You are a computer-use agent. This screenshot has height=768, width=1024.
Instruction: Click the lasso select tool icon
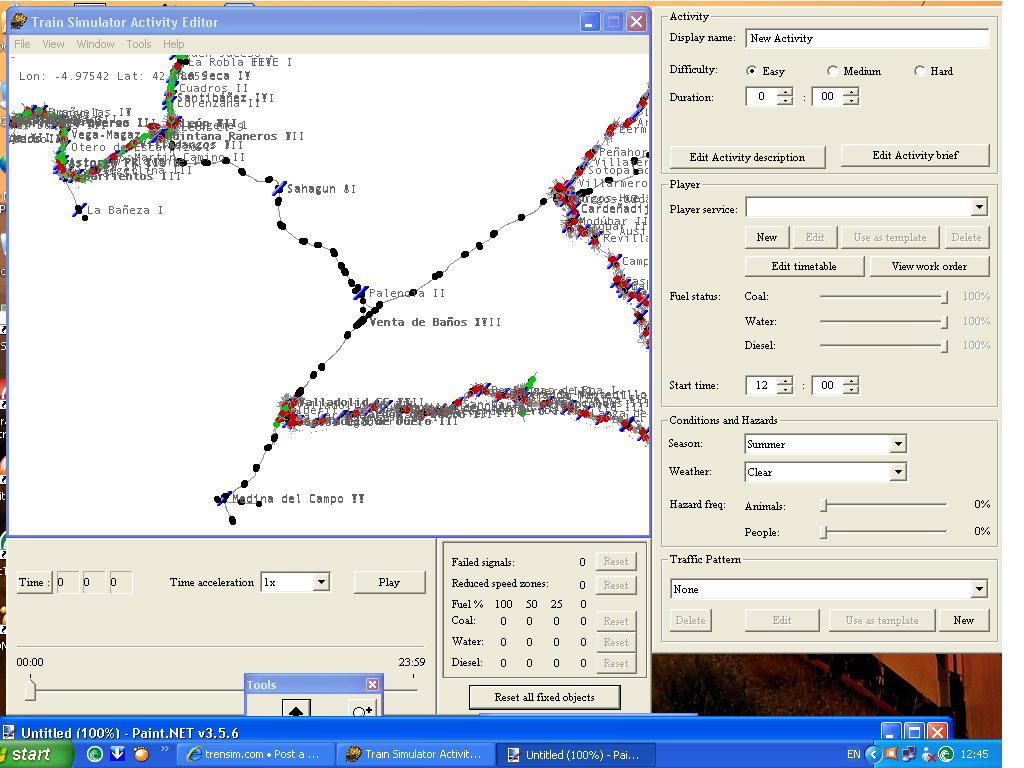(361, 708)
